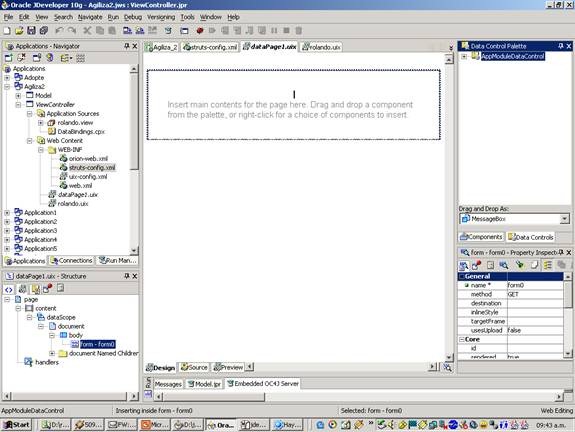The image size is (575, 432).
Task: Click the New file toolbar icon
Action: 7,30
